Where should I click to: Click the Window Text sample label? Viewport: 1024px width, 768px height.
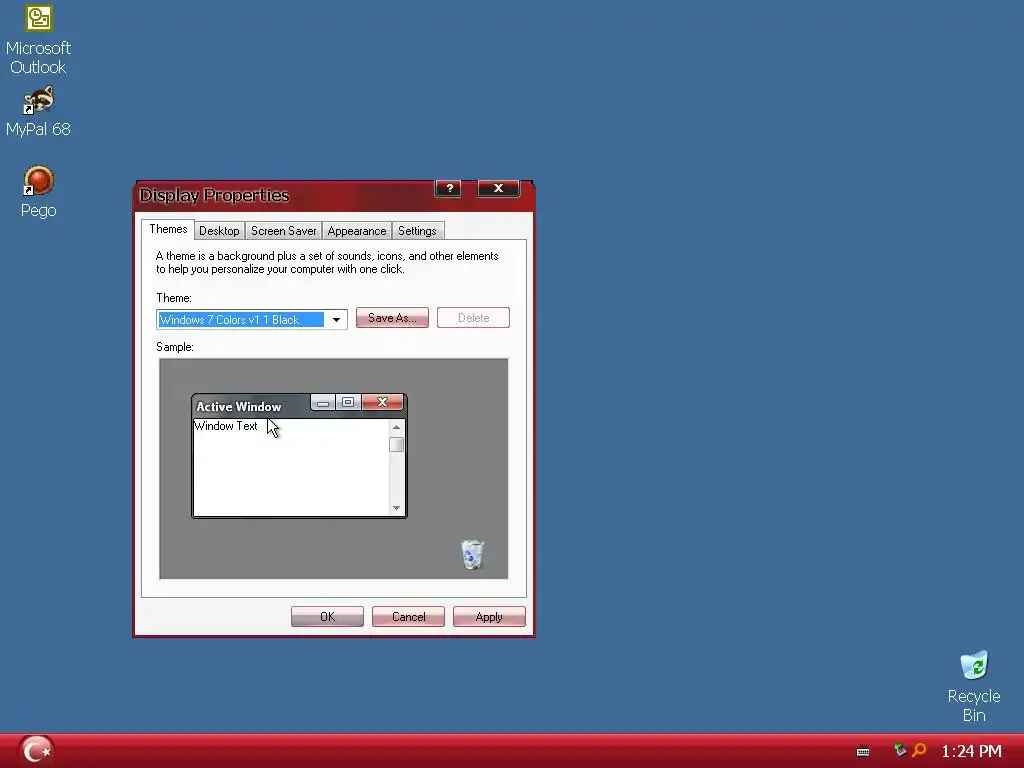(226, 426)
